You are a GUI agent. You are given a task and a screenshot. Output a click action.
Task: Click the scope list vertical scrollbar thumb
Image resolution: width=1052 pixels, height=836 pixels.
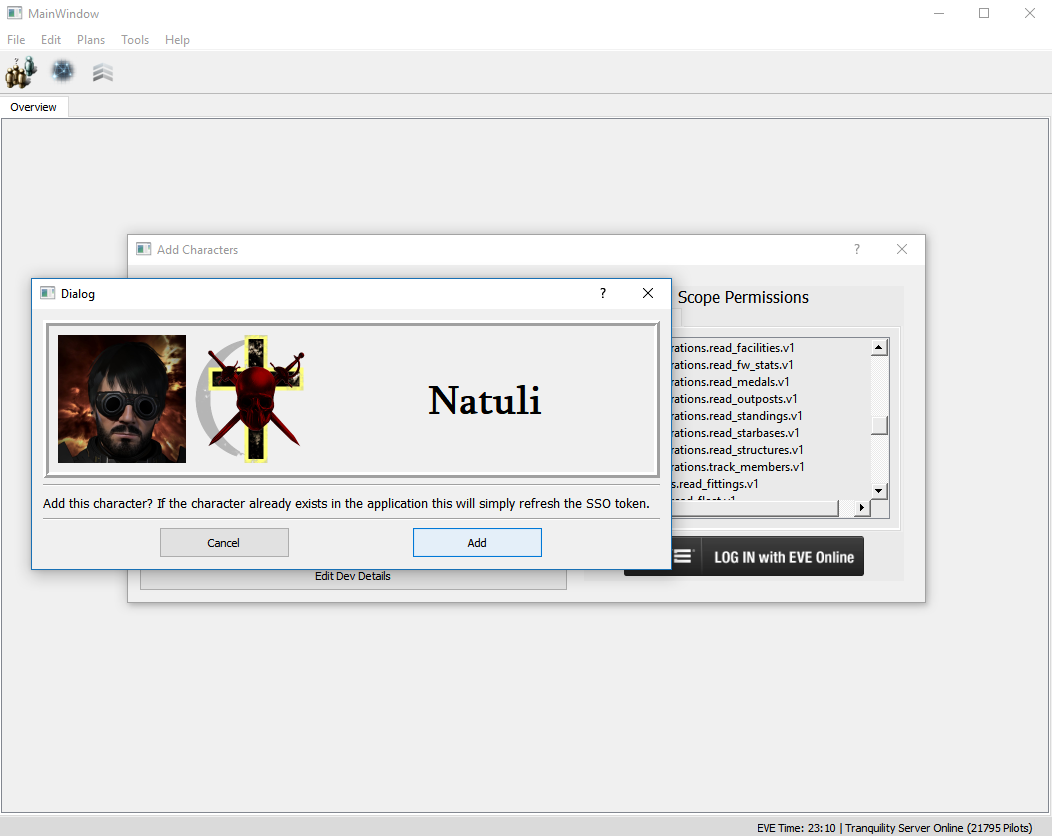(879, 425)
